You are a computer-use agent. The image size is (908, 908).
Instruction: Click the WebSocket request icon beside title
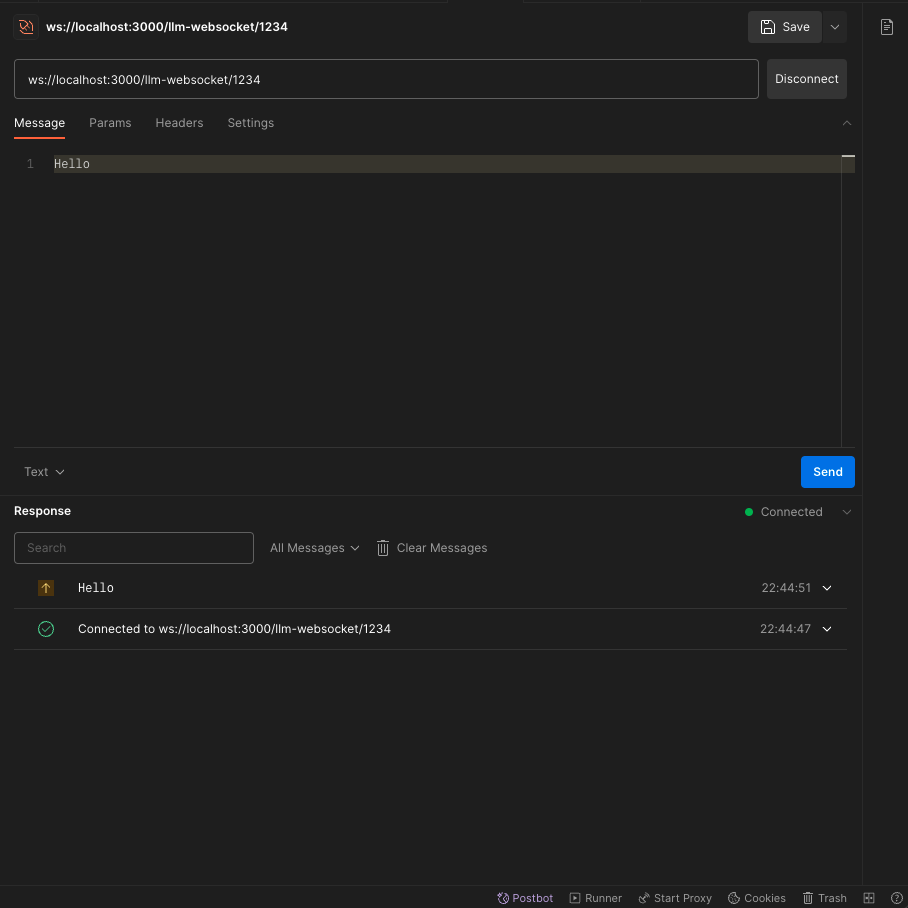tap(26, 27)
